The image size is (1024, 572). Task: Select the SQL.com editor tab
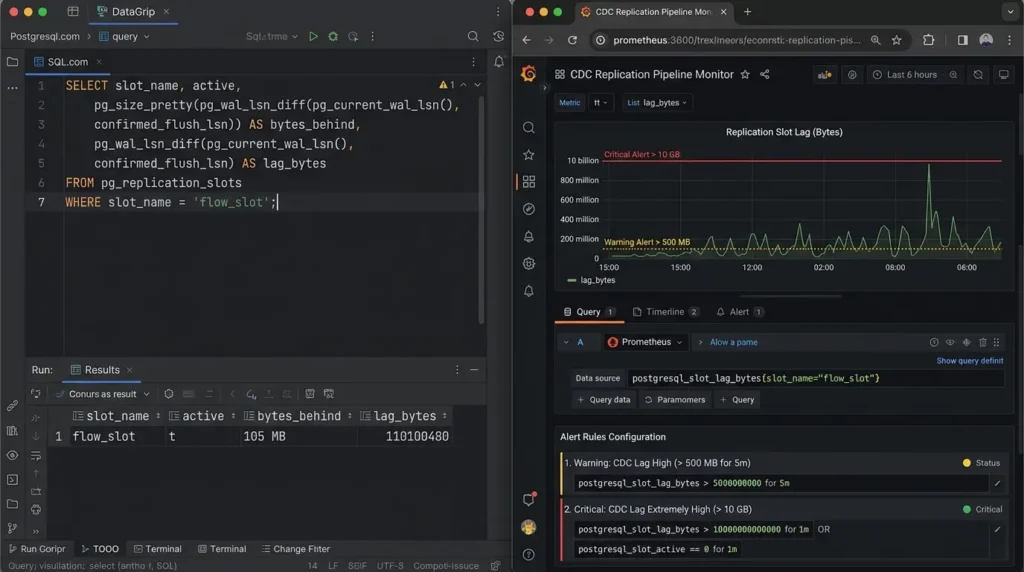(x=67, y=61)
